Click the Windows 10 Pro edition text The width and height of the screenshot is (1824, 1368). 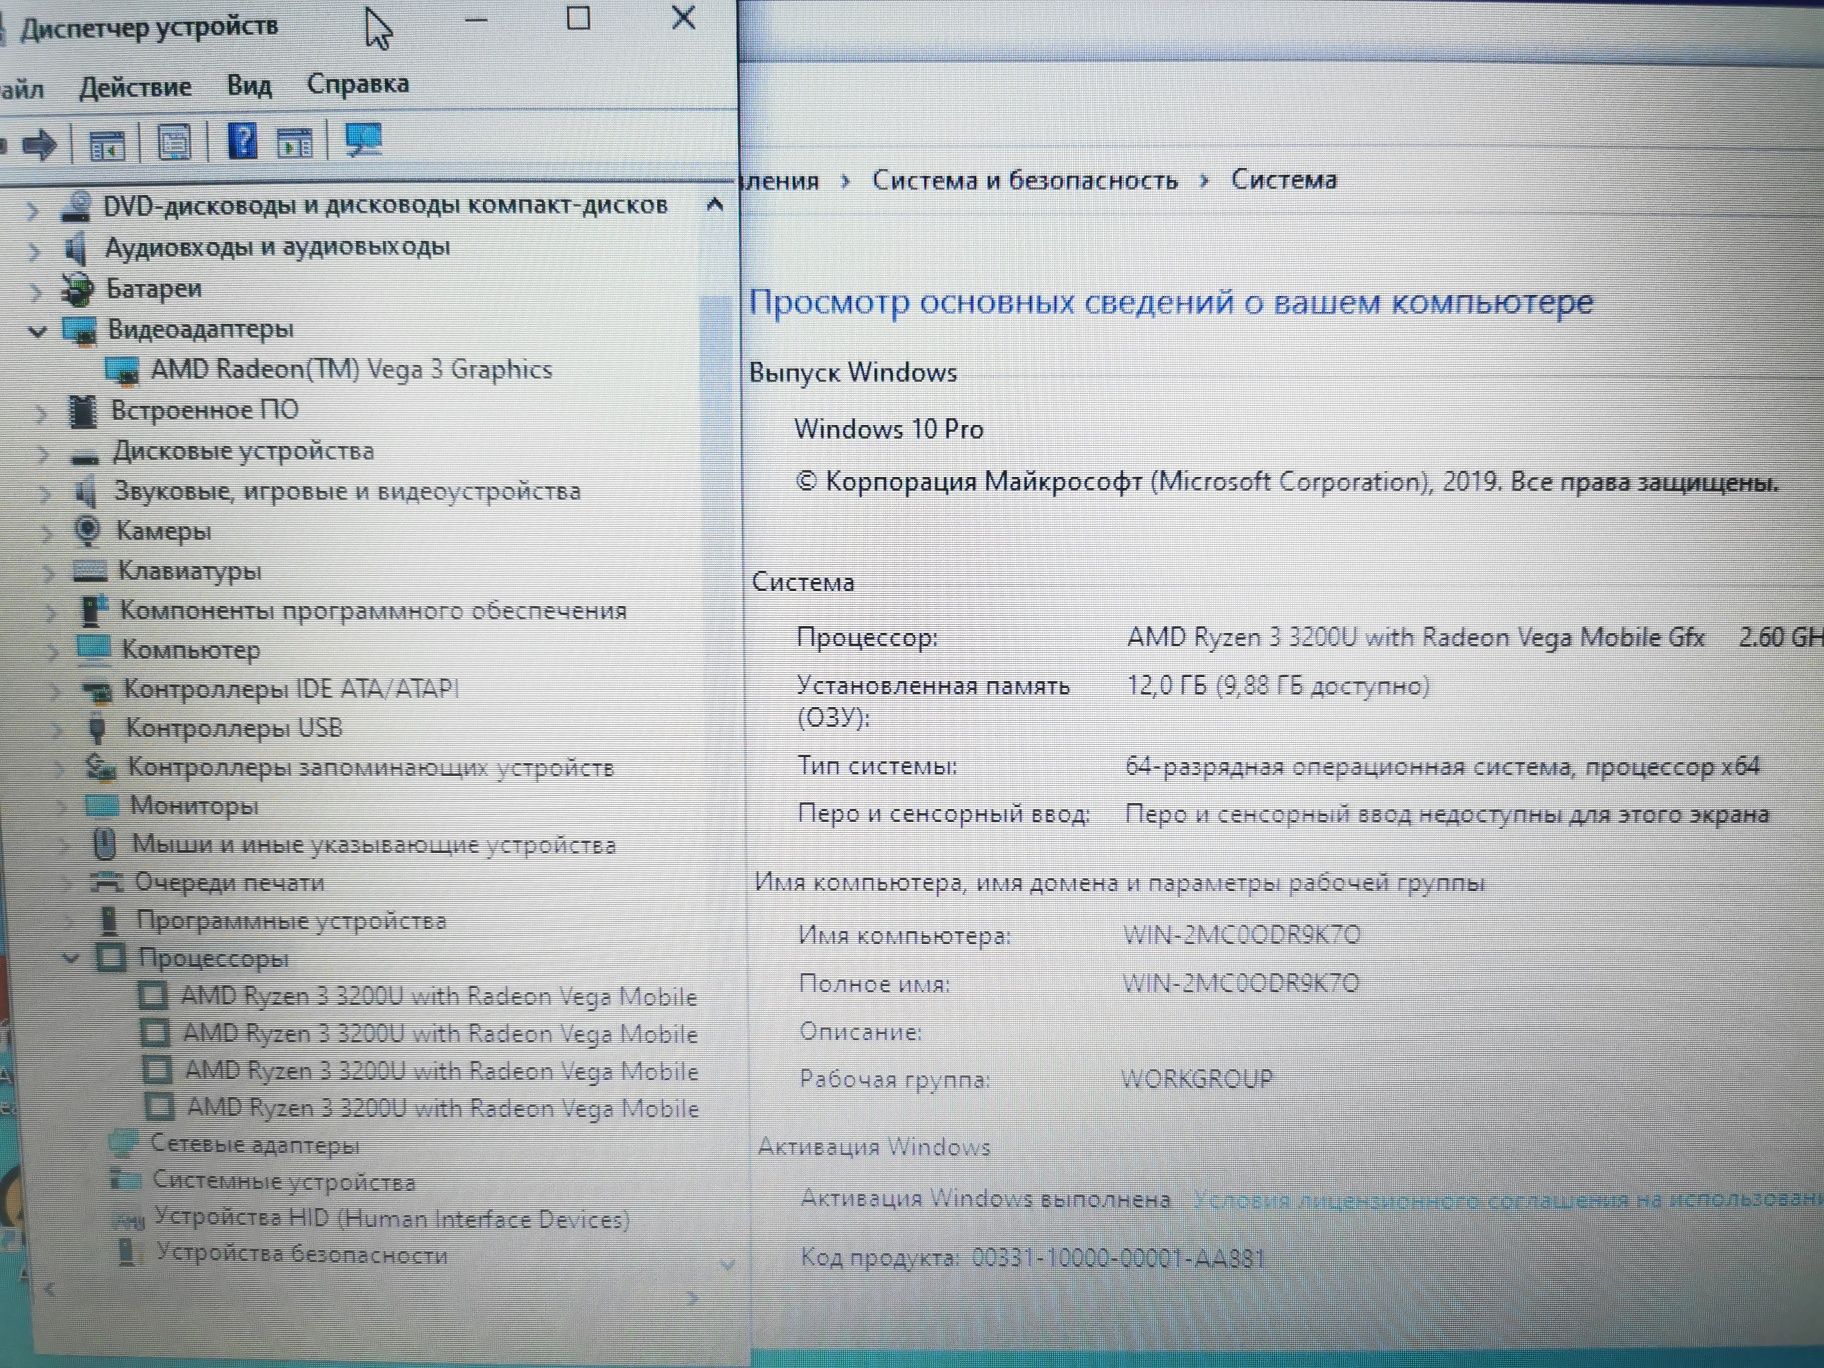pos(889,429)
